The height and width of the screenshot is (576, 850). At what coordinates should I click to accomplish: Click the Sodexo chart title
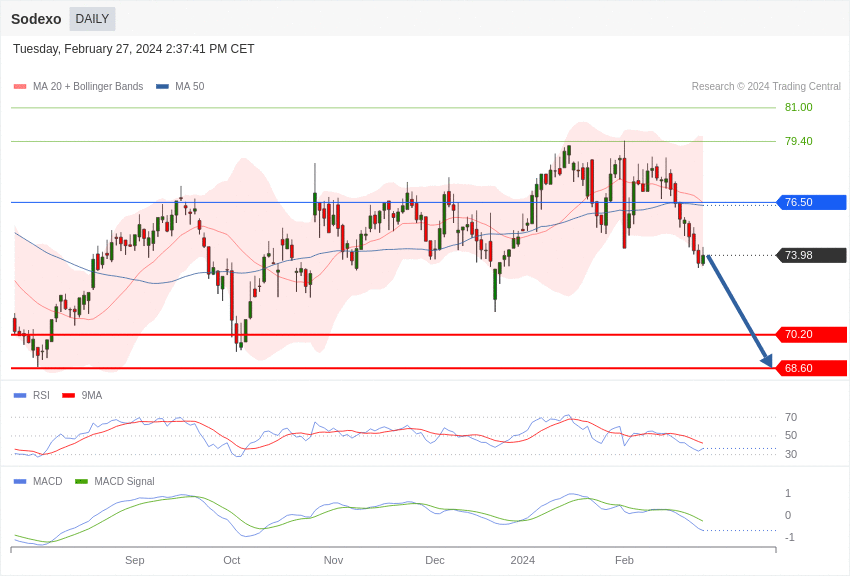coord(36,19)
